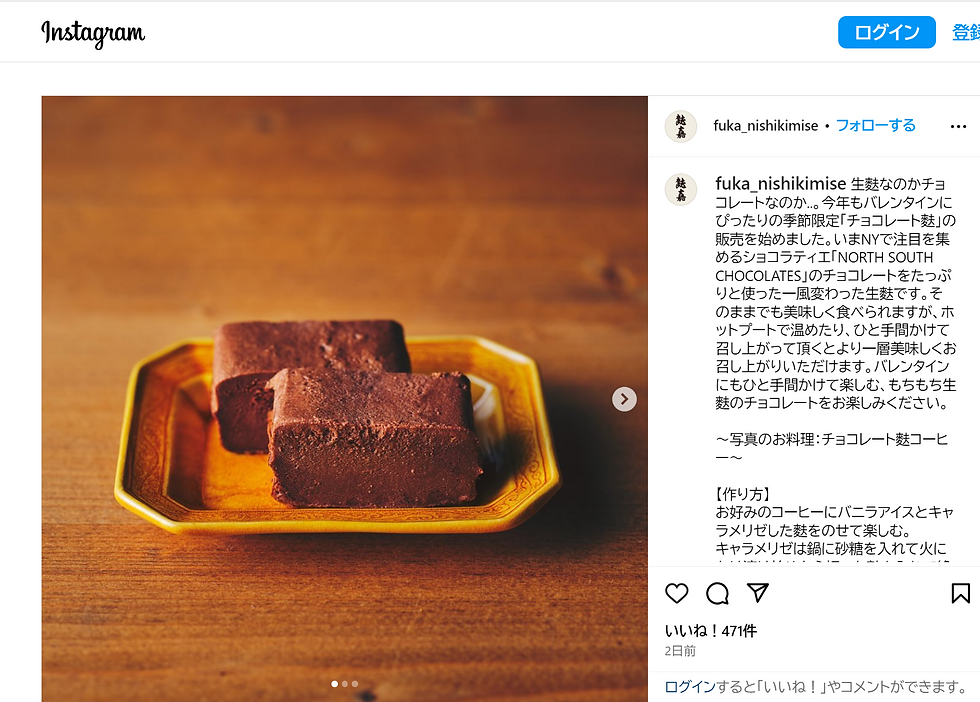The image size is (980, 702).
Task: Share the post with the paper plane icon
Action: (x=758, y=593)
